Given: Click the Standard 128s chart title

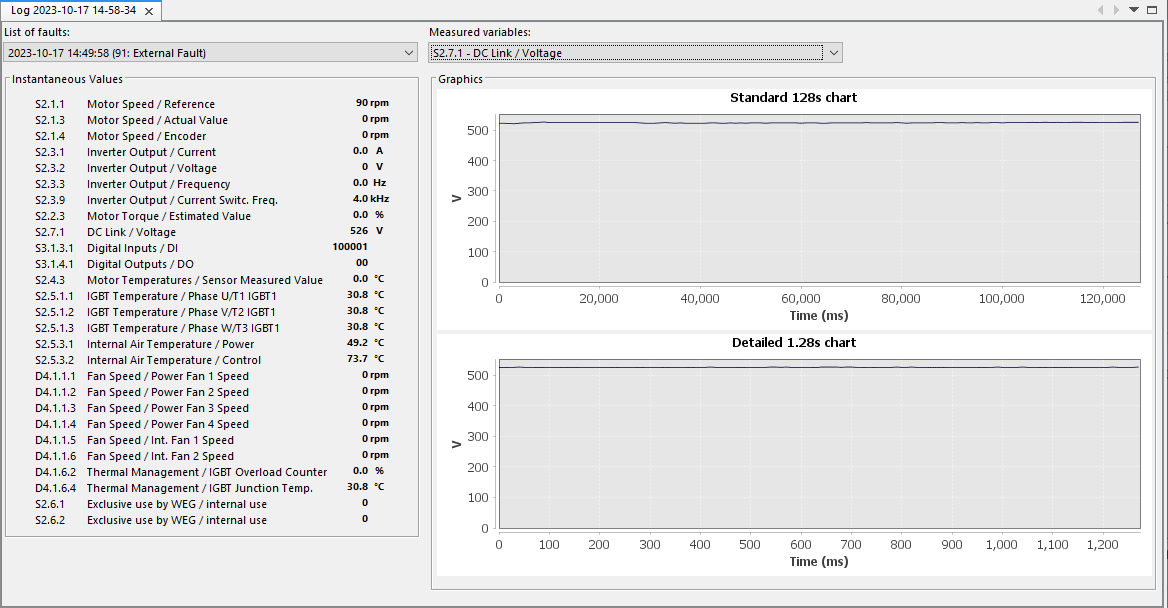Looking at the screenshot, I should pyautogui.click(x=793, y=98).
